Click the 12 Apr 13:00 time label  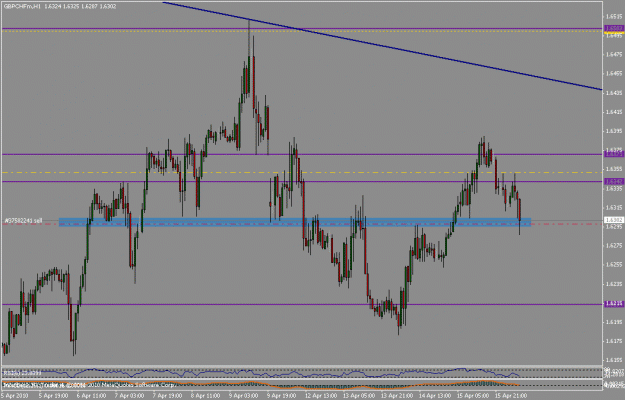320,395
